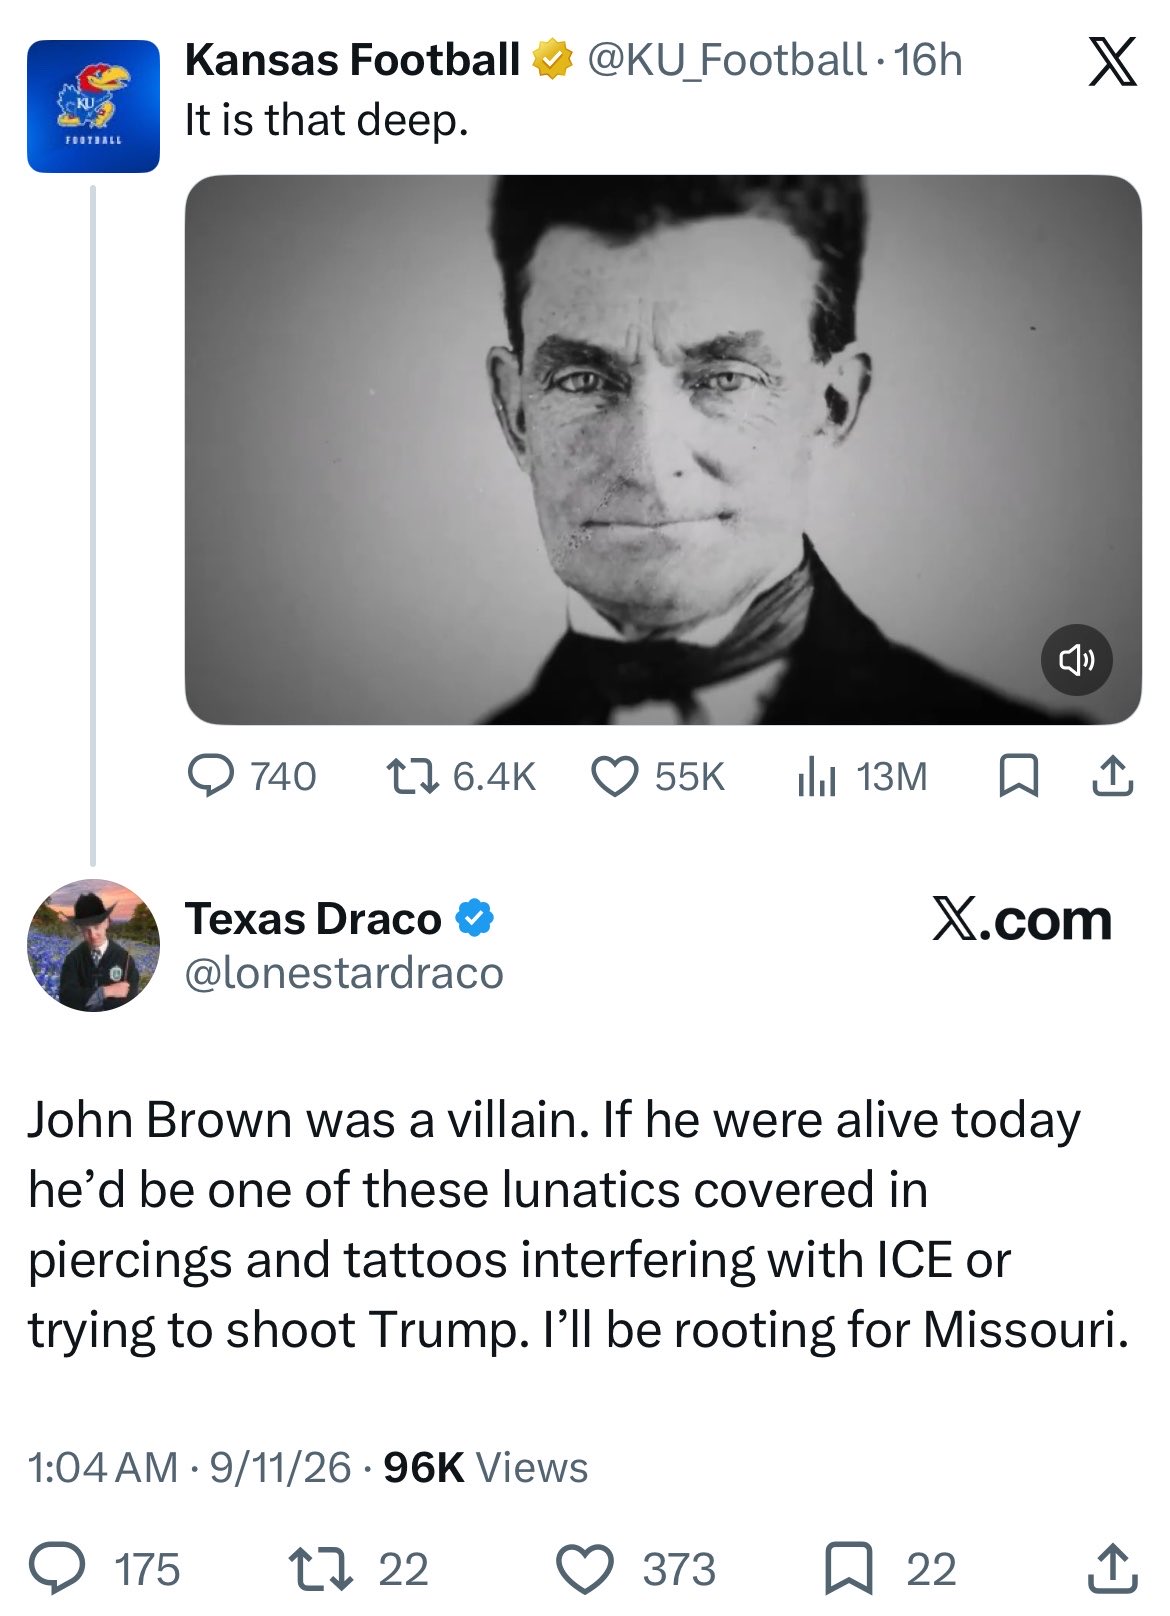The image size is (1170, 1616).
Task: Open the Kansas Football profile avatar
Action: click(93, 106)
